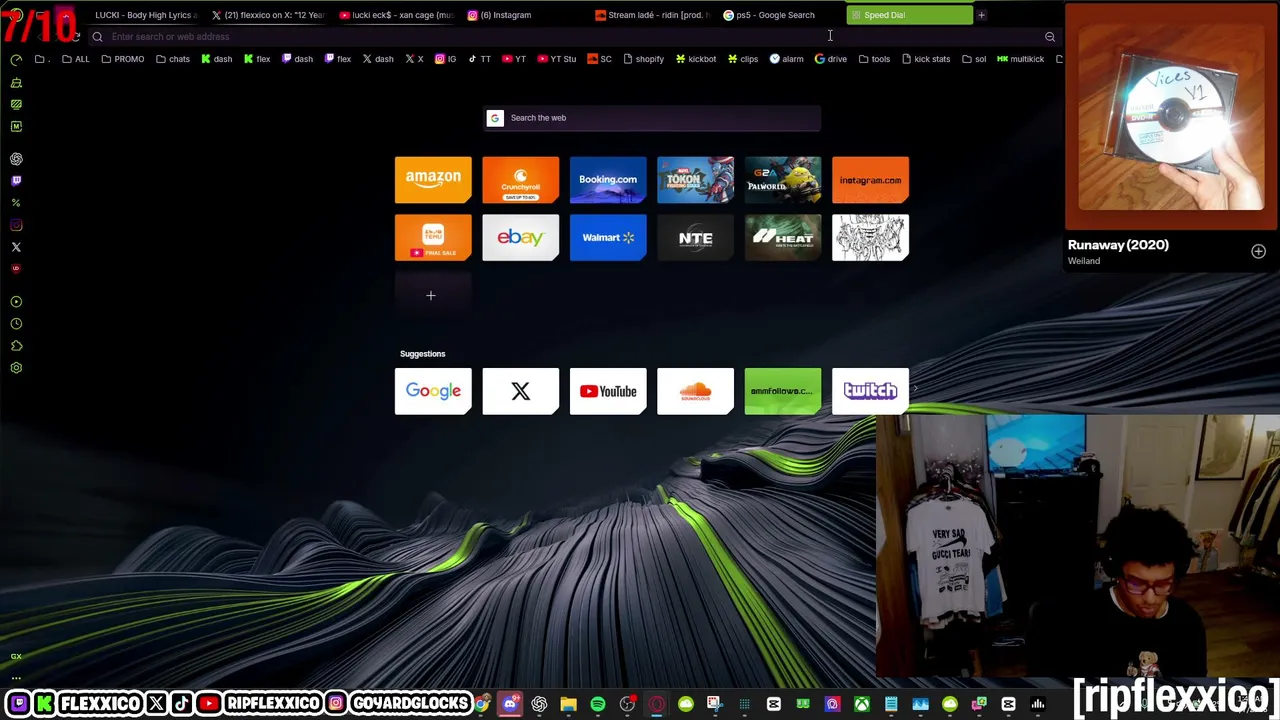Add 'Runaway (2020)' with the plus icon
The height and width of the screenshot is (720, 1280).
pos(1258,252)
